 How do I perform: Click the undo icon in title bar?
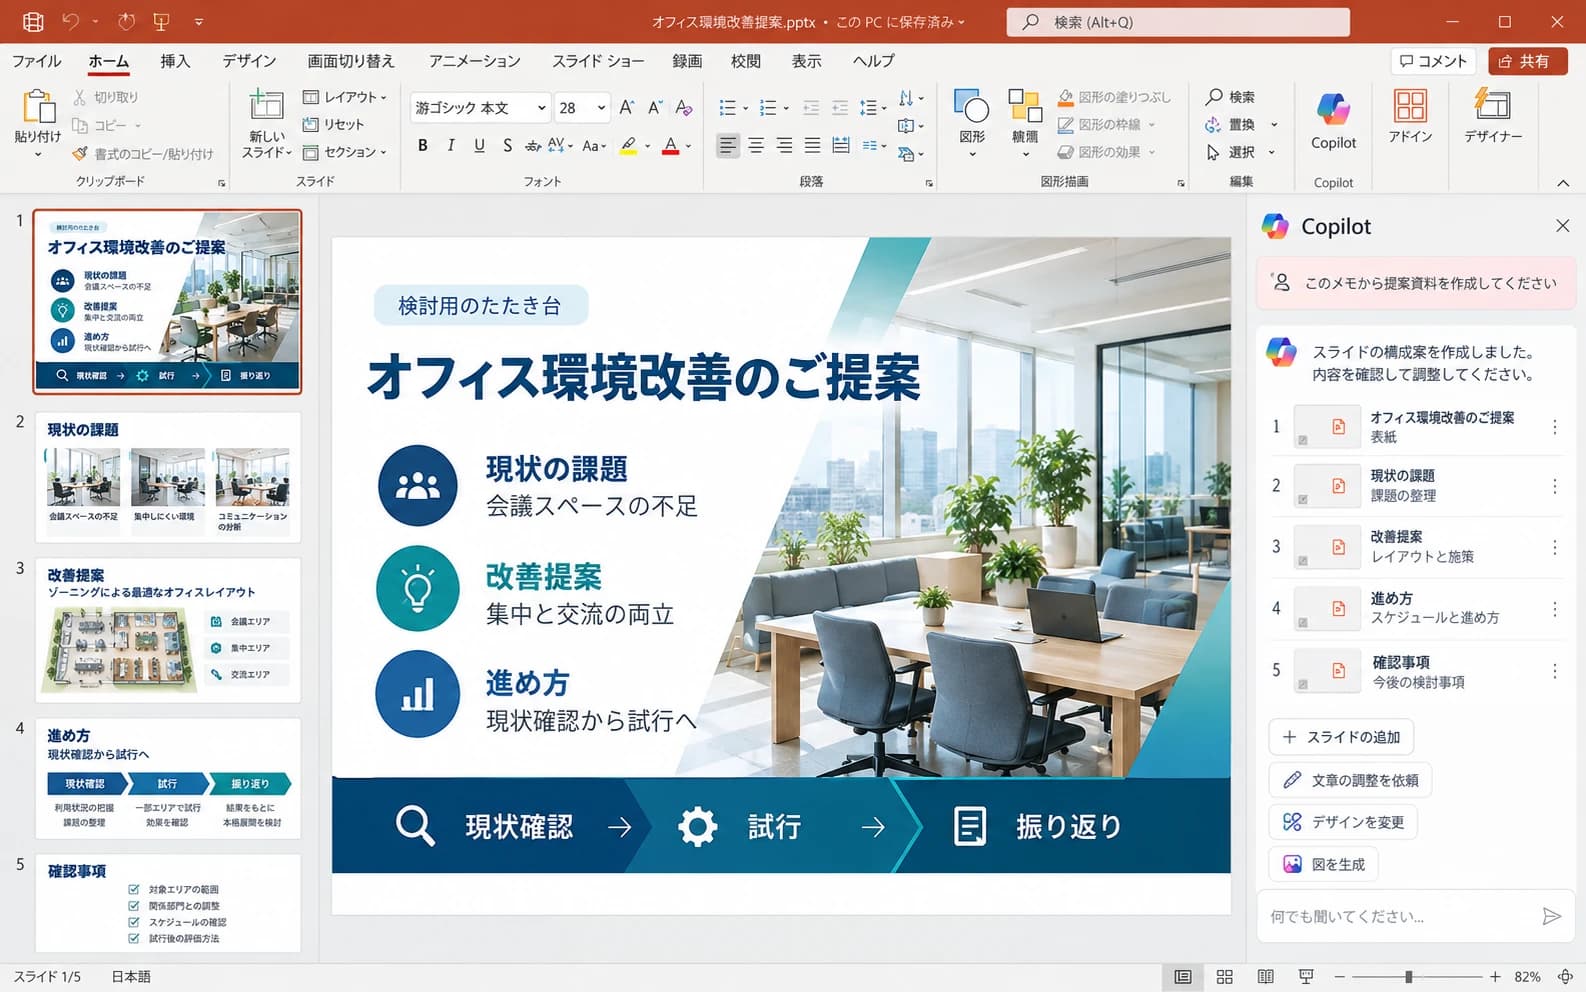tap(70, 21)
